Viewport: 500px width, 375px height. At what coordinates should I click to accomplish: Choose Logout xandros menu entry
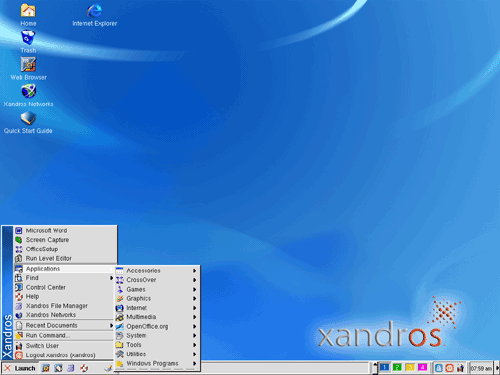coord(64,355)
